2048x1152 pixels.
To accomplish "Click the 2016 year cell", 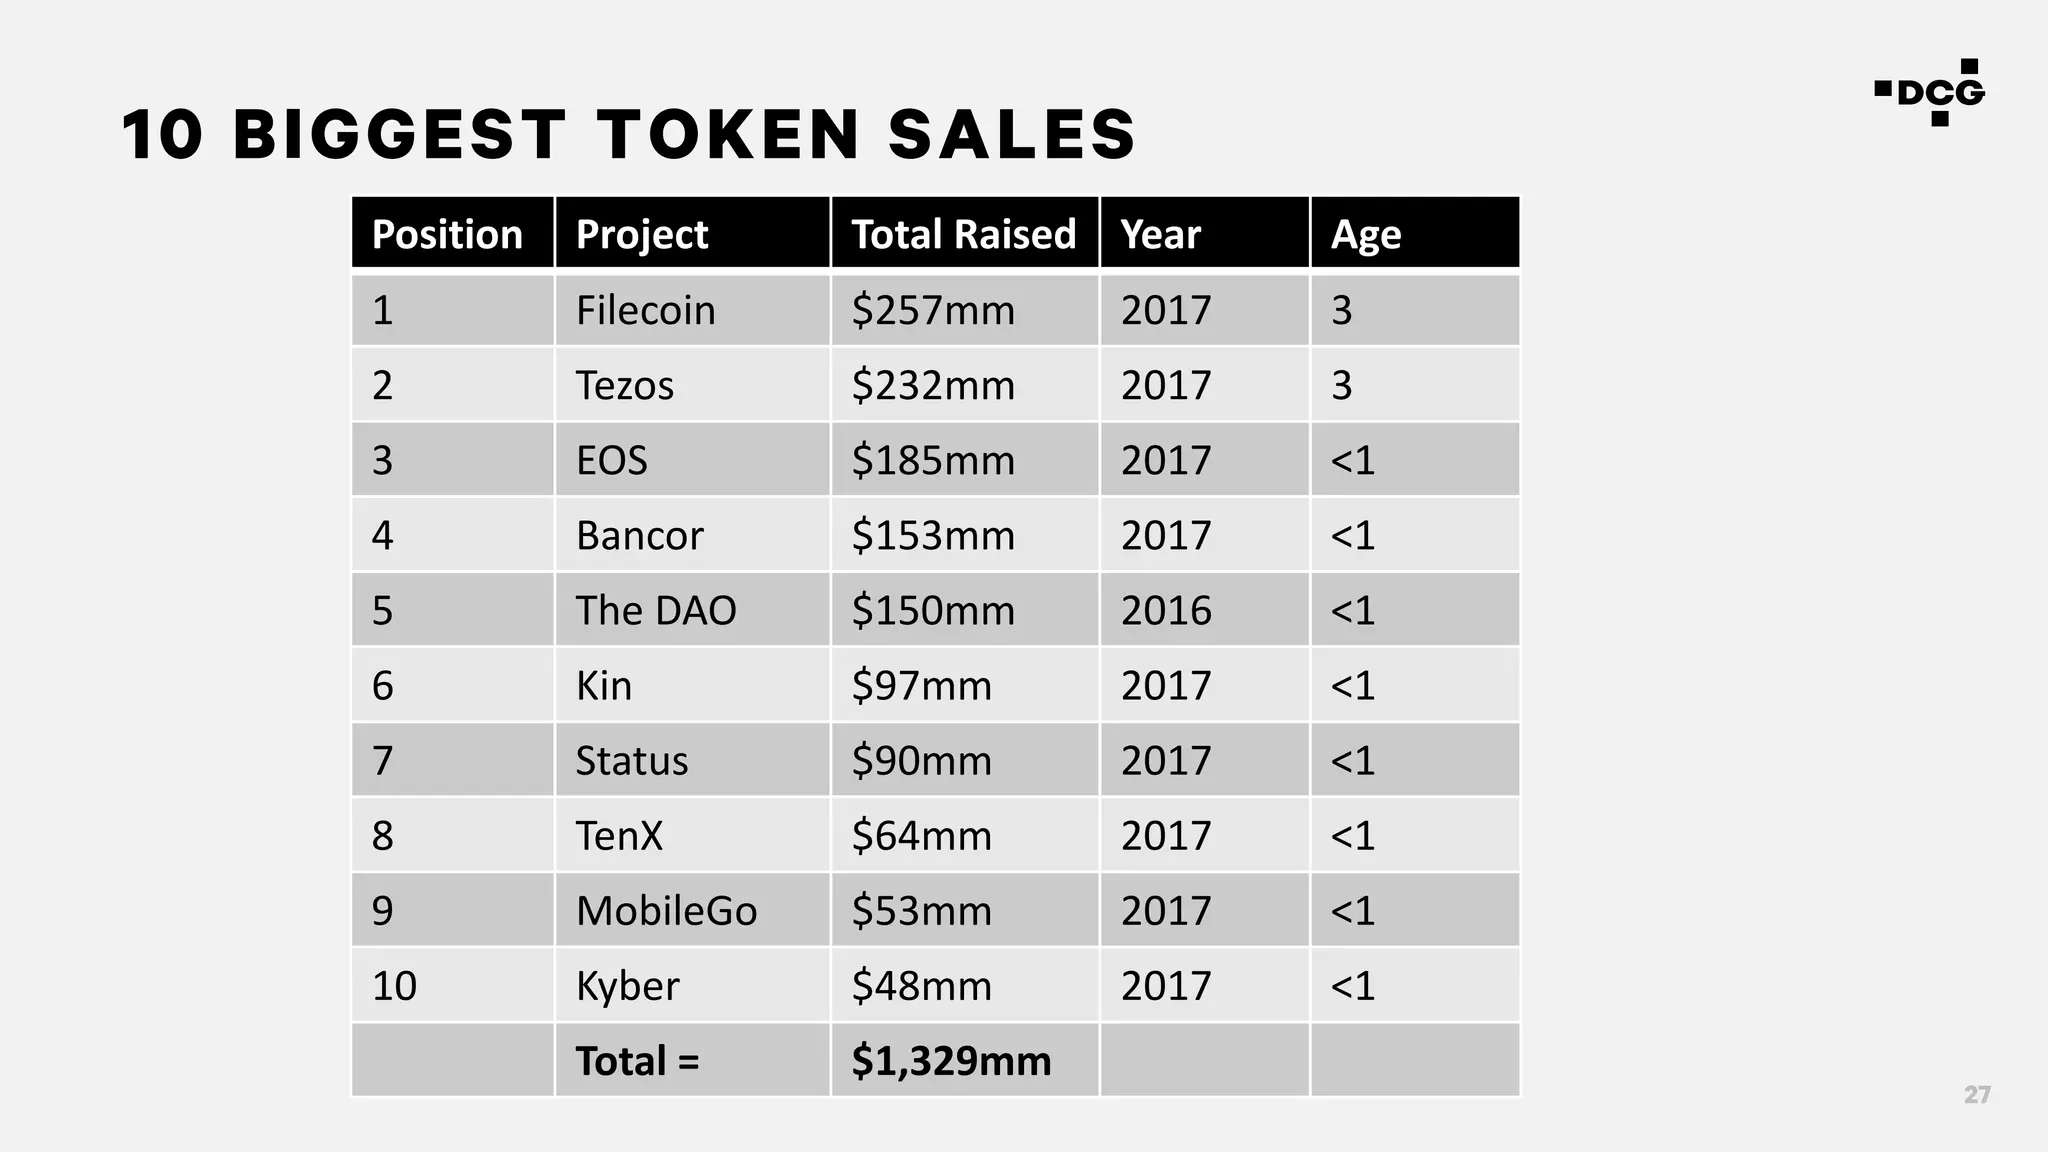I will 1205,610.
